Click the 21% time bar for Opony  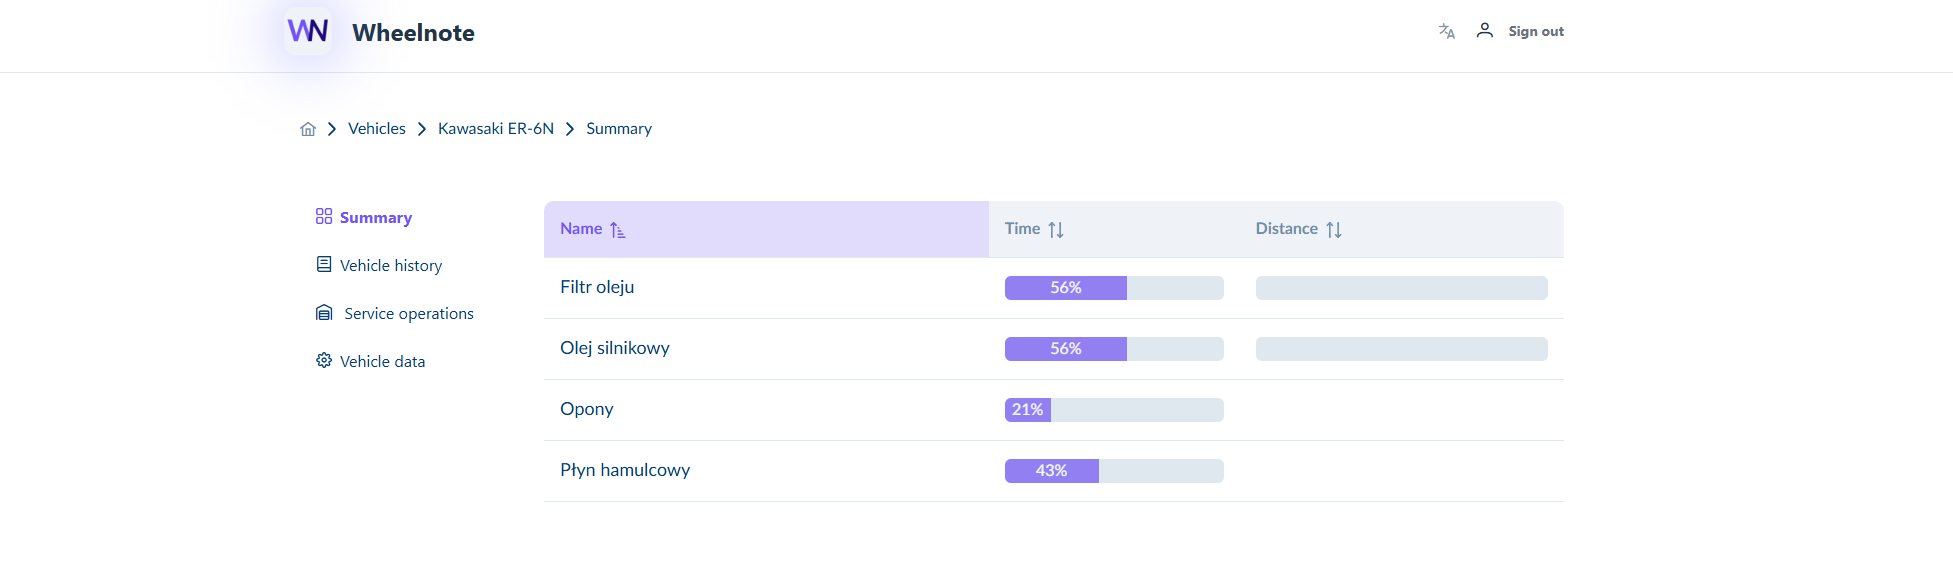[1114, 410]
